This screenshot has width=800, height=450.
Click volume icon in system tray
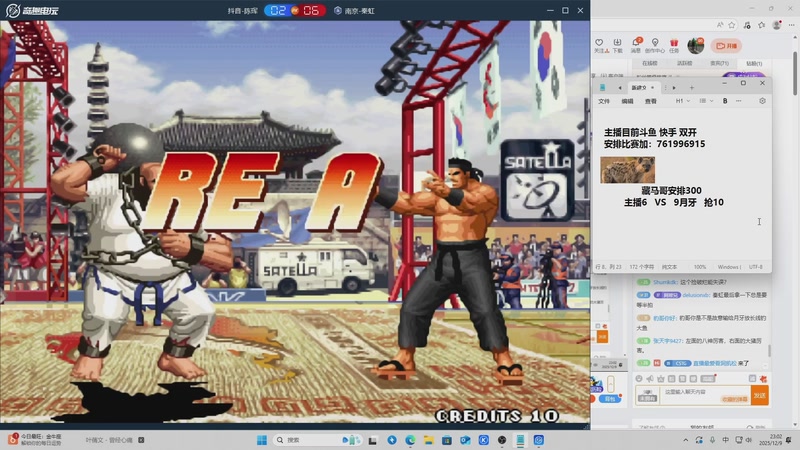click(748, 440)
